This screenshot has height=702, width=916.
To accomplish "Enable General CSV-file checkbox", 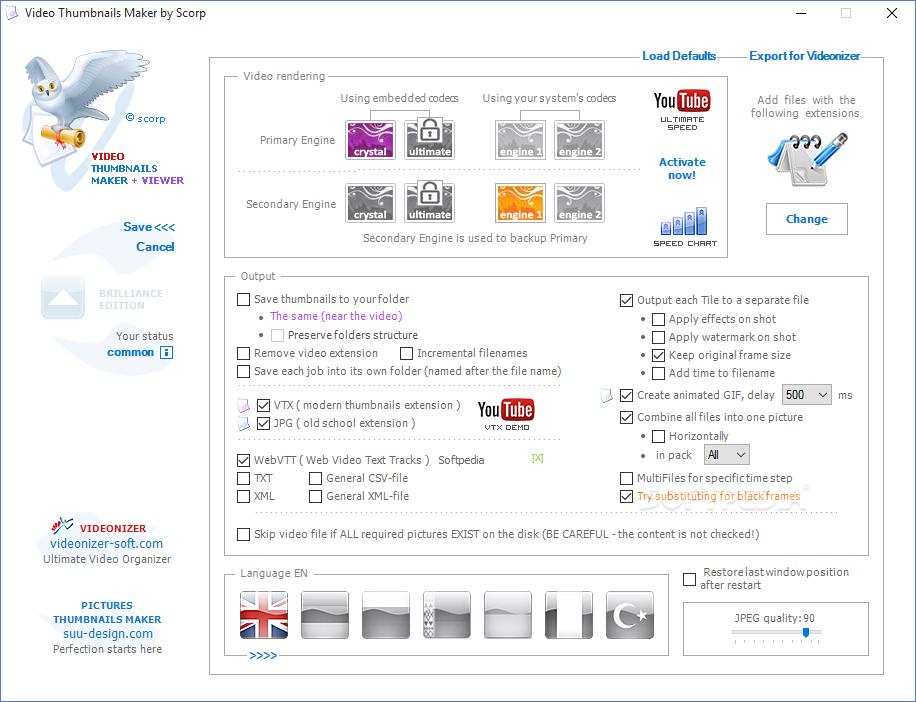I will [x=315, y=478].
